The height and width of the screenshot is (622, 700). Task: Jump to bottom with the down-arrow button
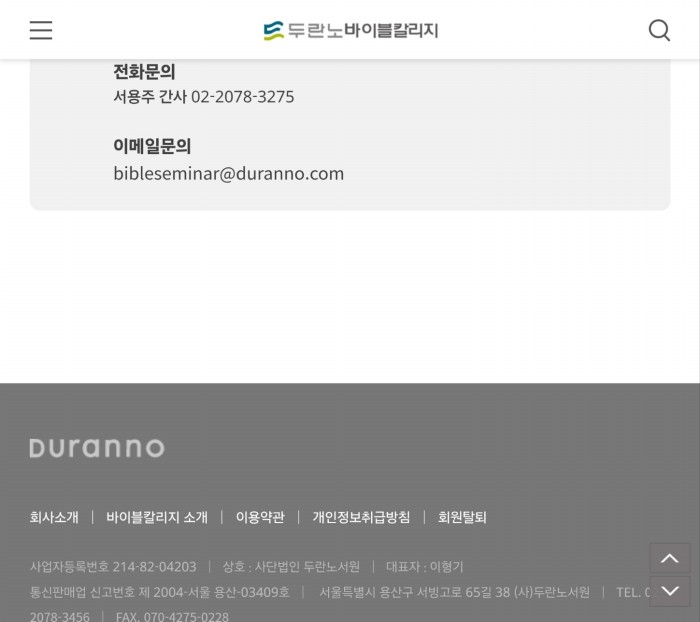click(670, 591)
